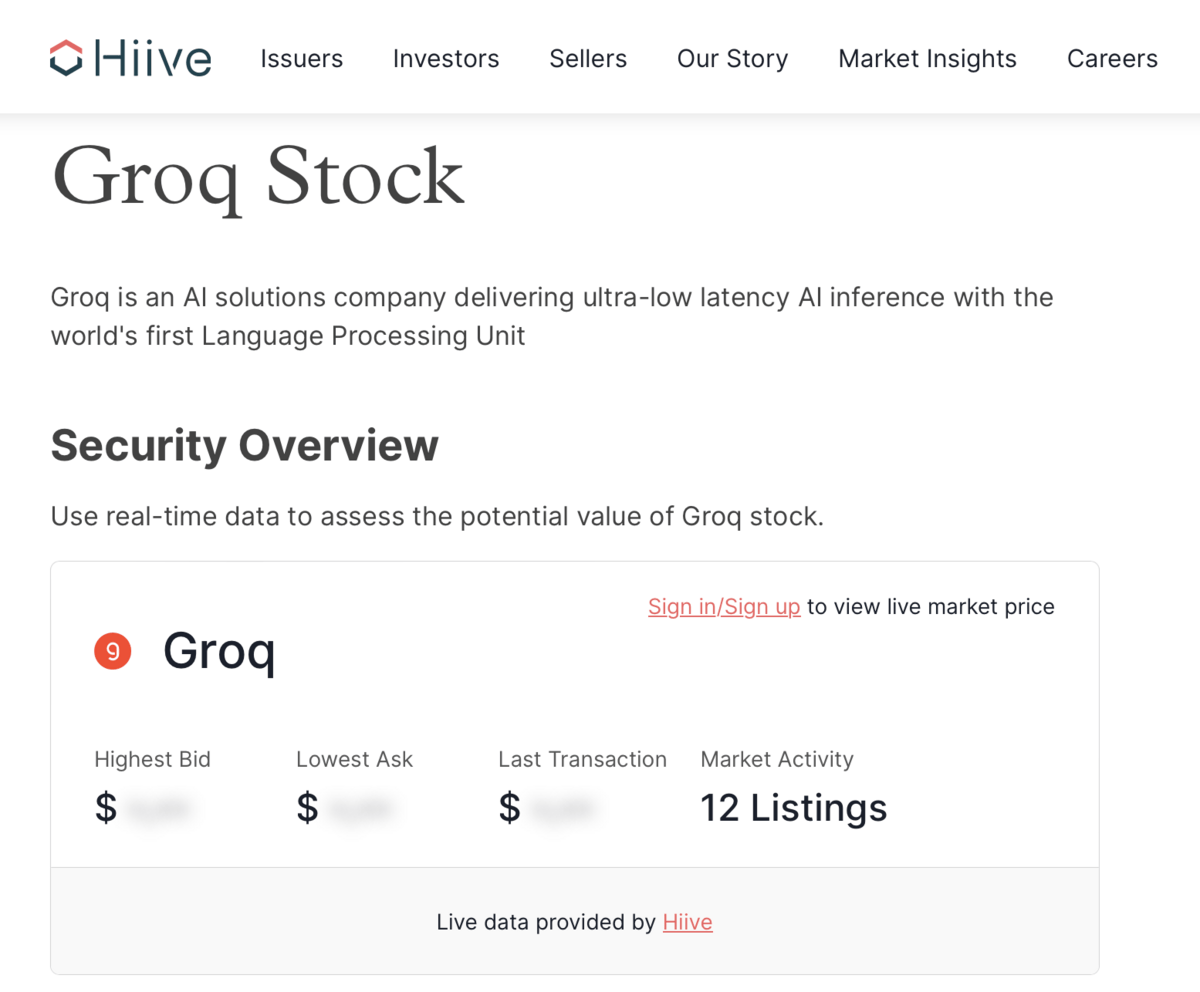Open Market Insights in navigation
Viewport: 1200px width, 992px height.
click(928, 59)
